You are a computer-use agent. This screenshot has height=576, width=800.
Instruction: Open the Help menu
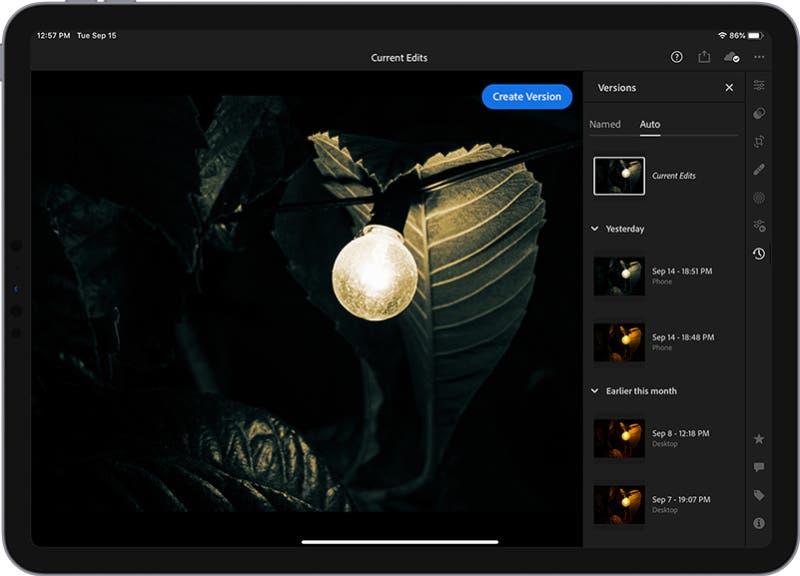676,58
